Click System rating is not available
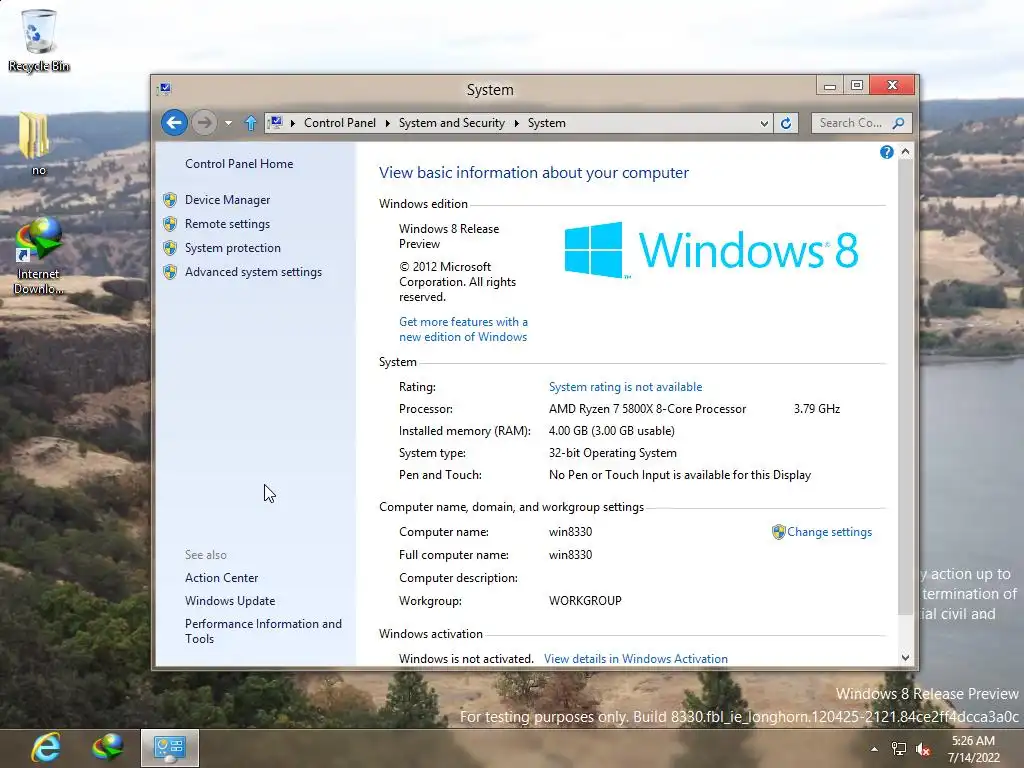Image resolution: width=1024 pixels, height=768 pixels. coord(626,387)
